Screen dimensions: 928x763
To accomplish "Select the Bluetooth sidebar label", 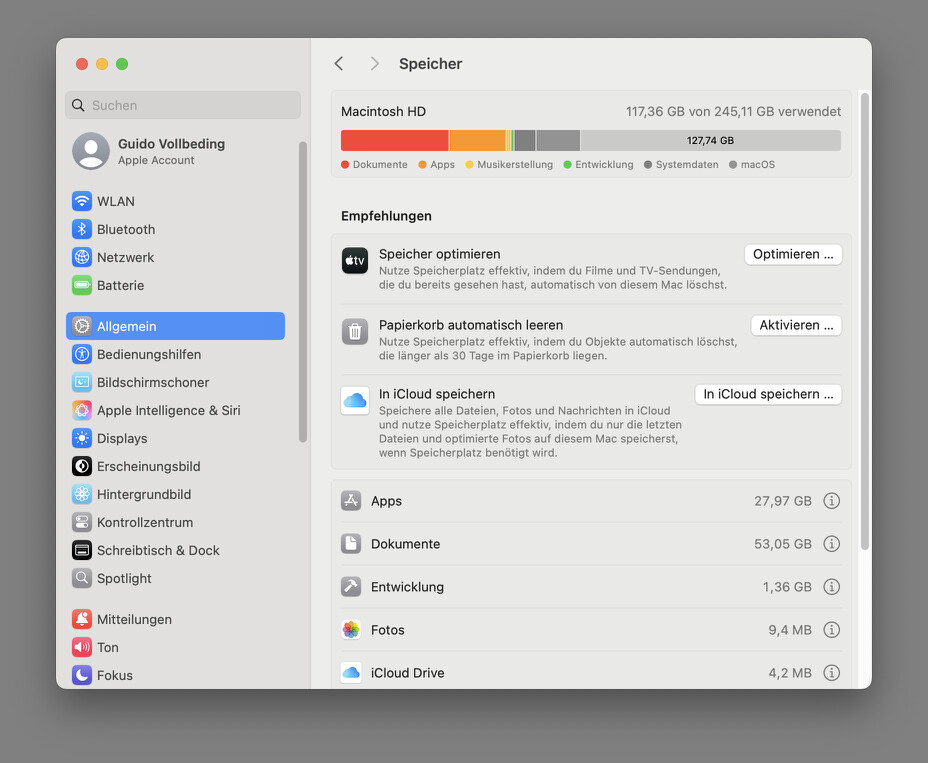I will point(126,229).
